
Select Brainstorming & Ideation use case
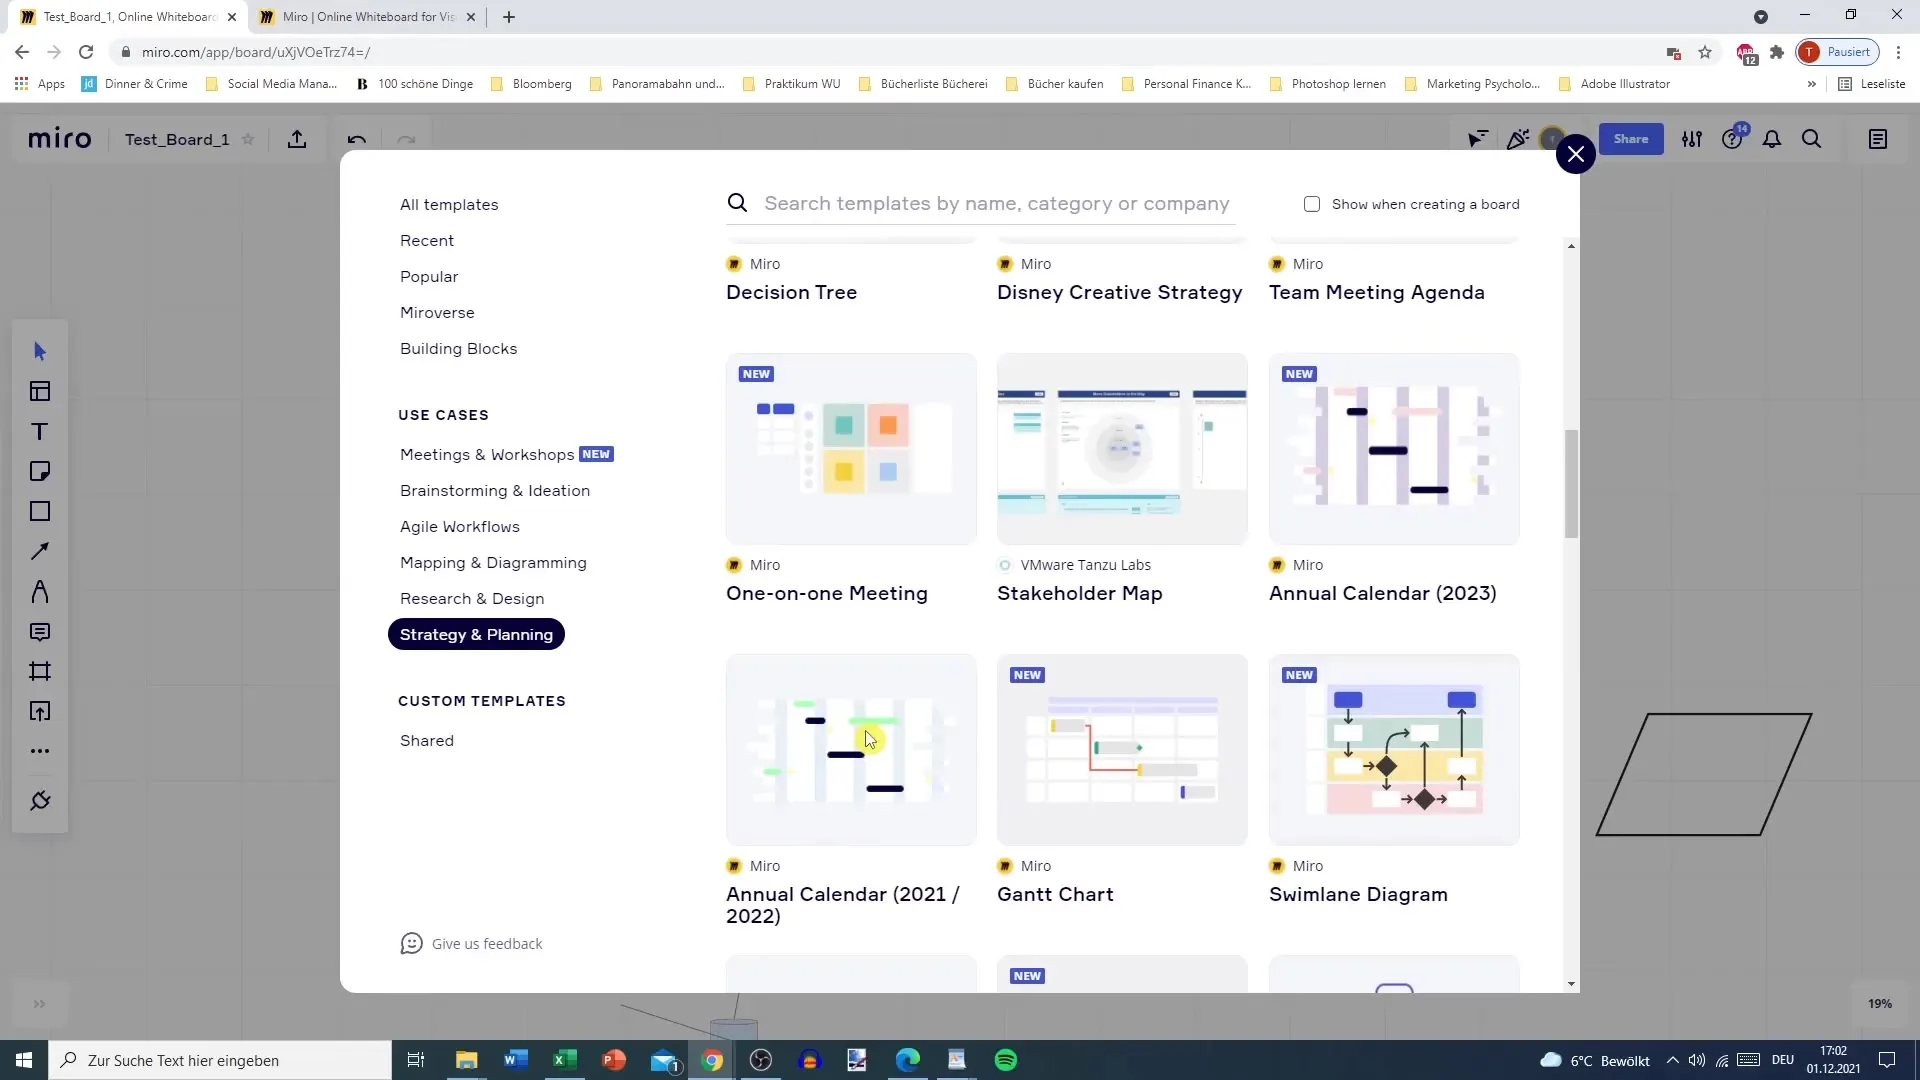click(x=495, y=490)
